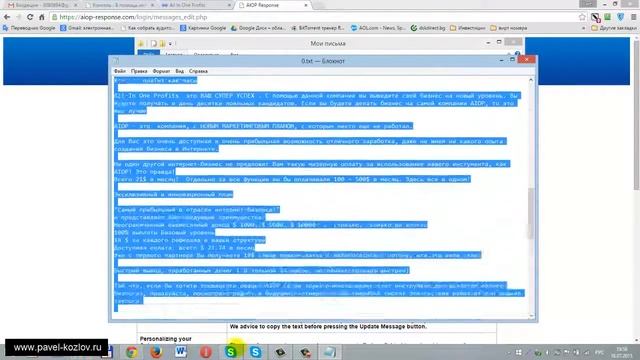Viewport: 640px width, 360px height.
Task: Open blue Skype icon on the taskbar
Action: point(256,352)
